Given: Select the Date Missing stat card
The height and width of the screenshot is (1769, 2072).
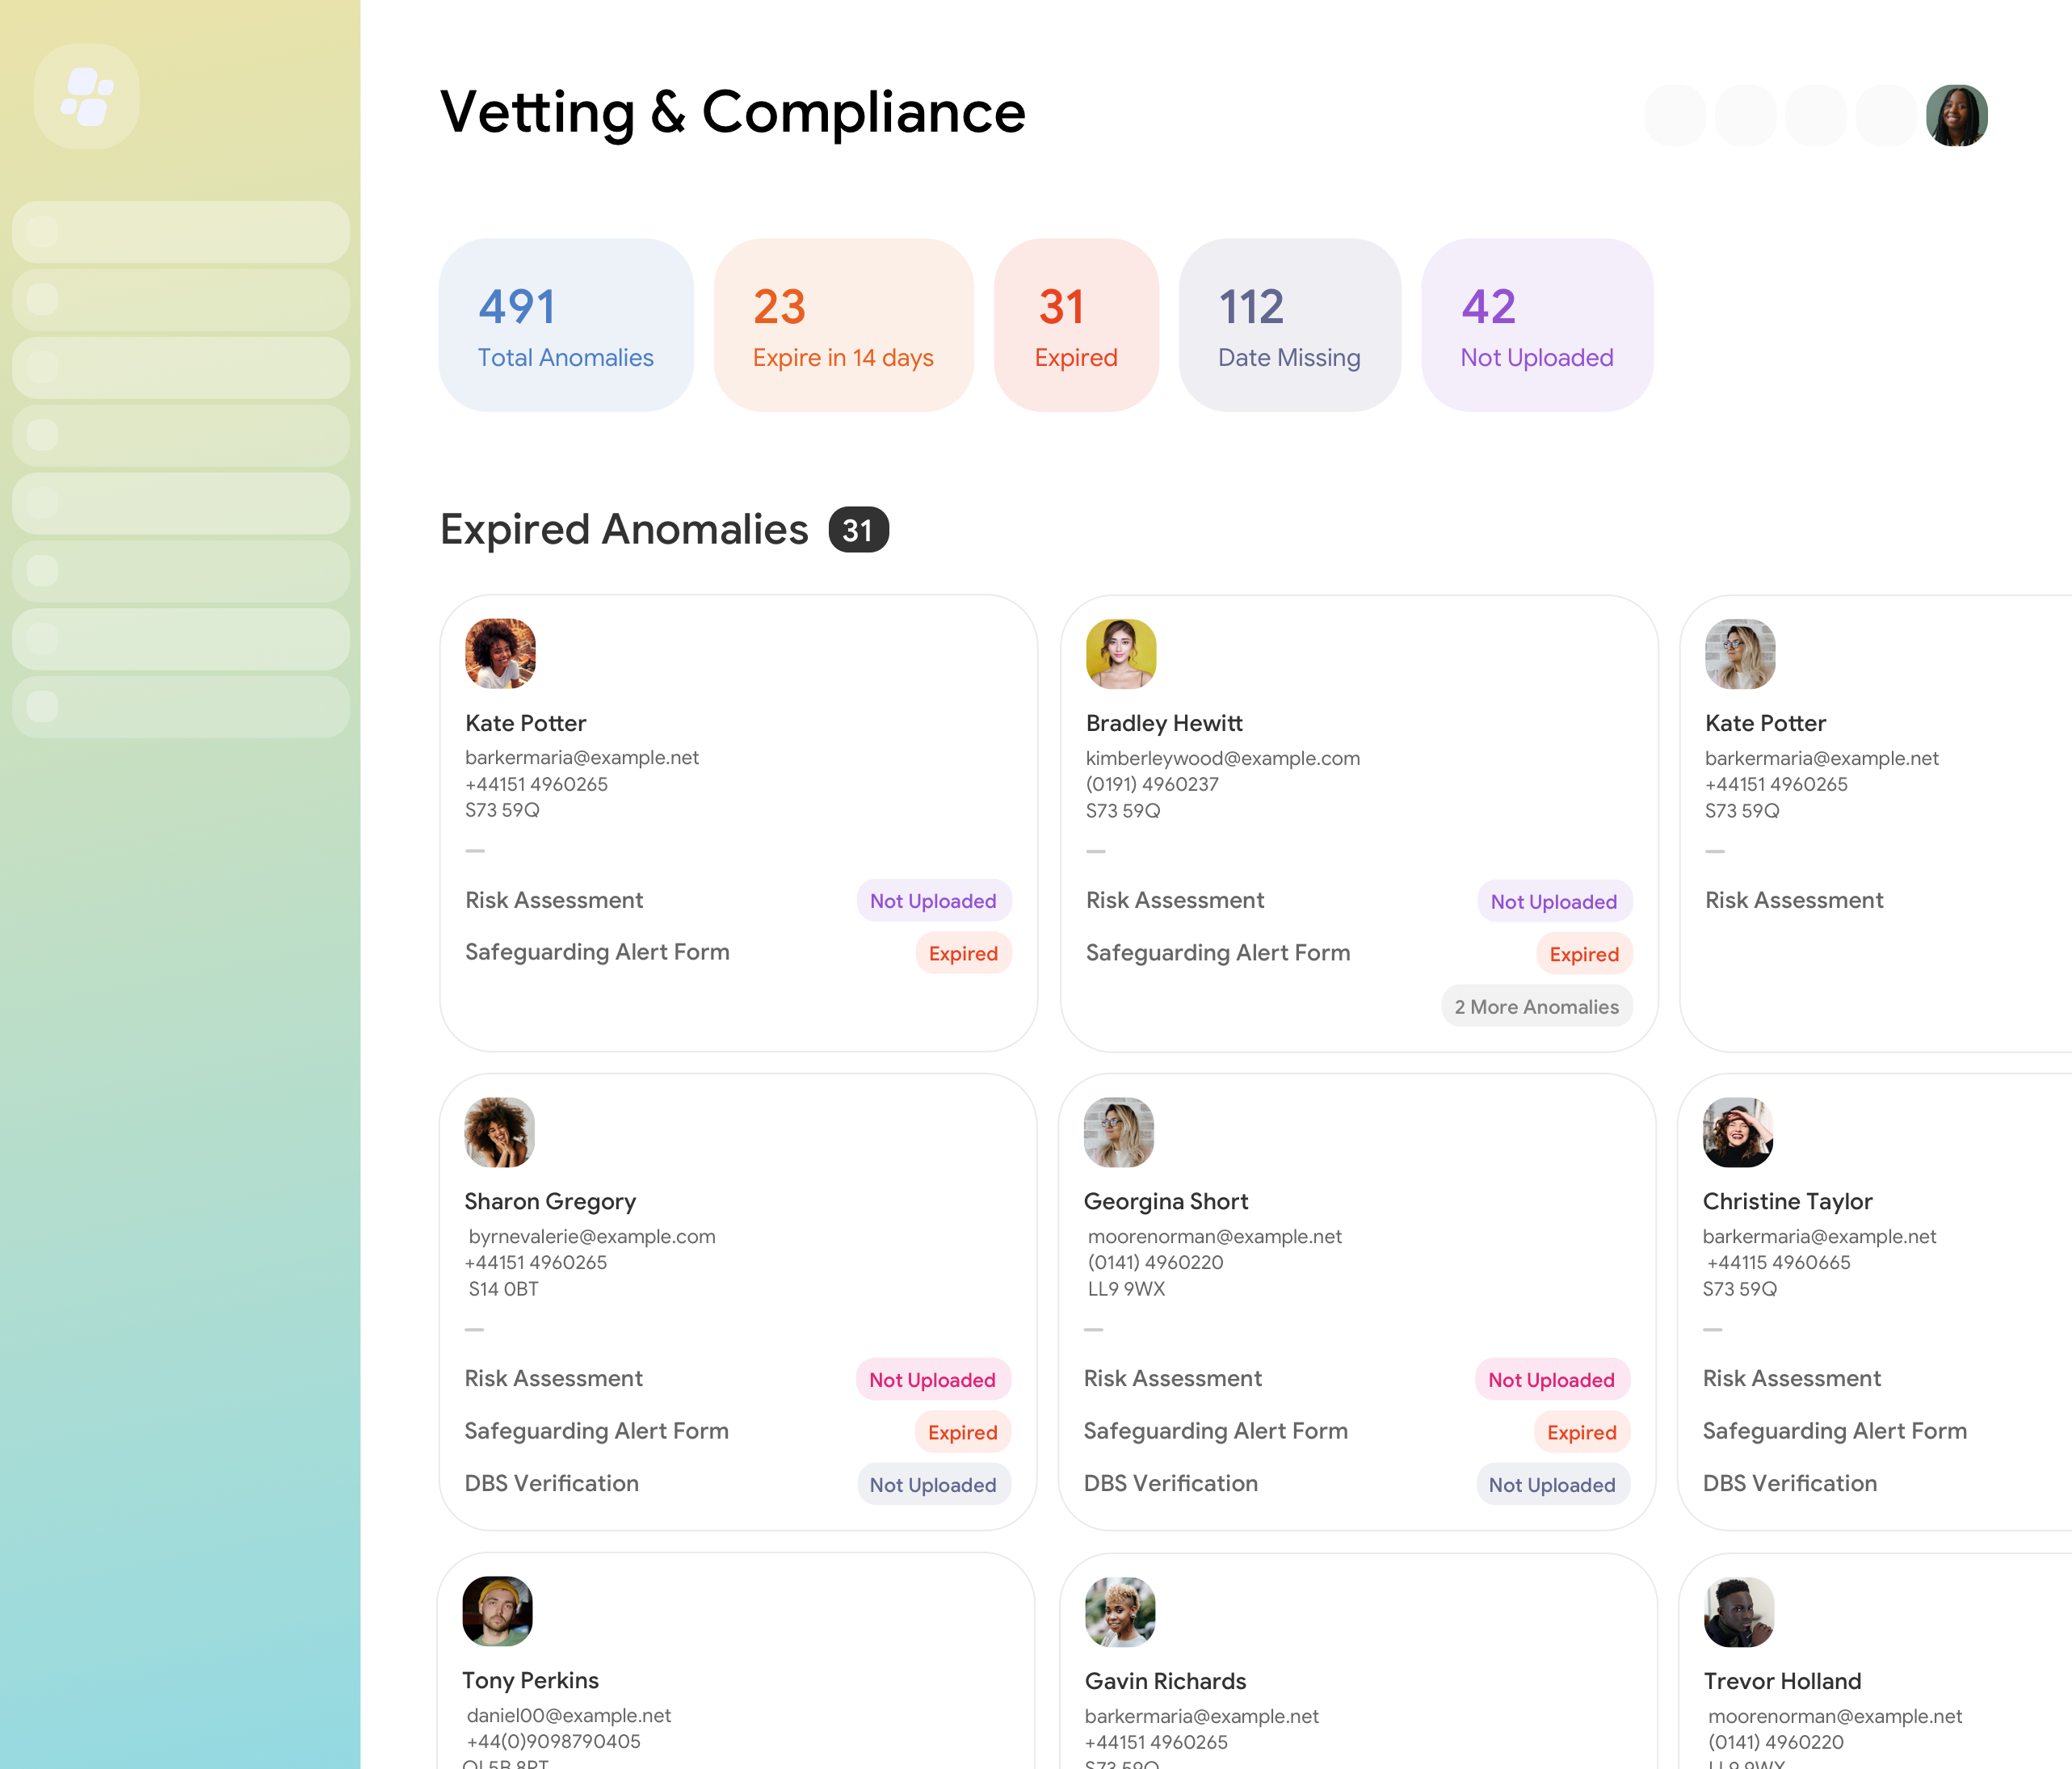Looking at the screenshot, I should (1289, 326).
